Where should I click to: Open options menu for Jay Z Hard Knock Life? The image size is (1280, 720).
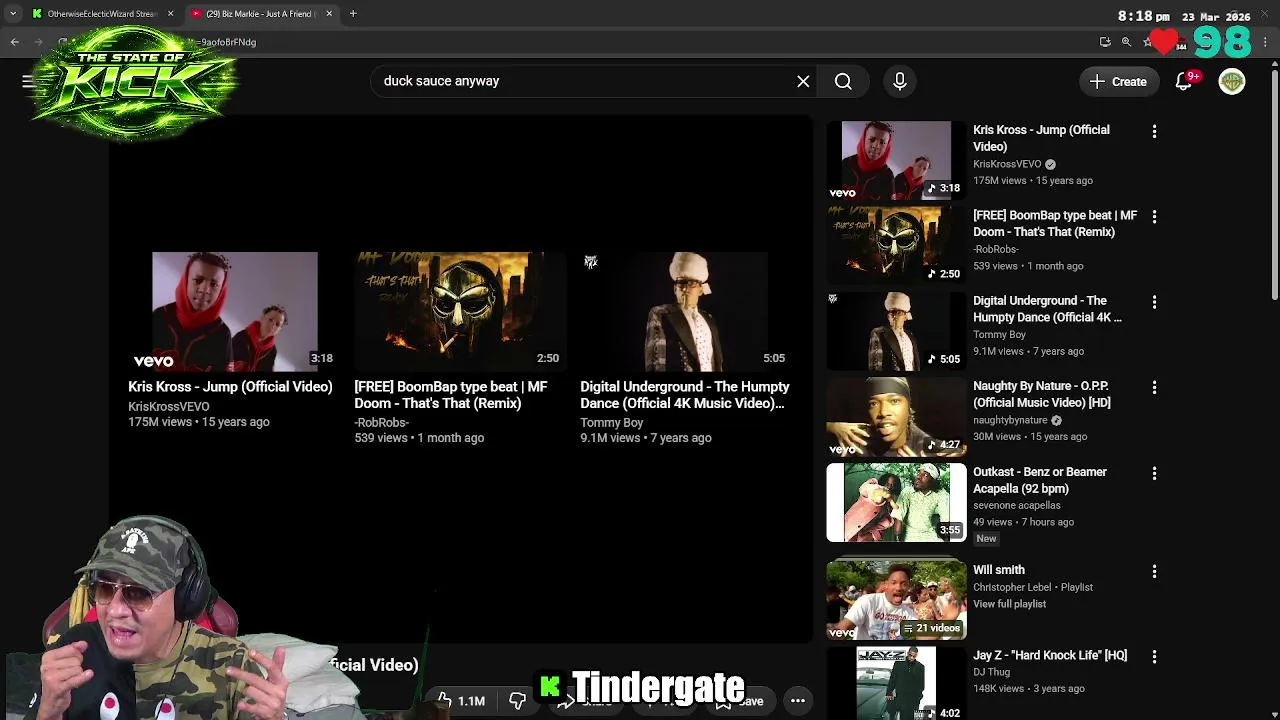tap(1154, 657)
